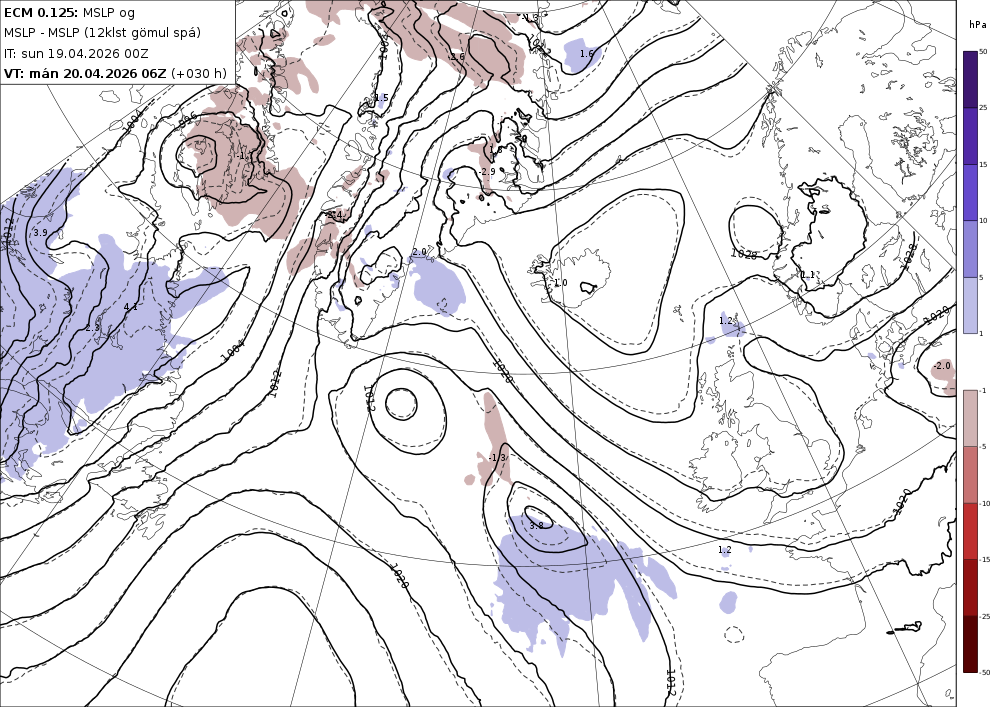Click the '3.8' value inside the small low
Image resolution: width=1000 pixels, height=707 pixels.
536,525
